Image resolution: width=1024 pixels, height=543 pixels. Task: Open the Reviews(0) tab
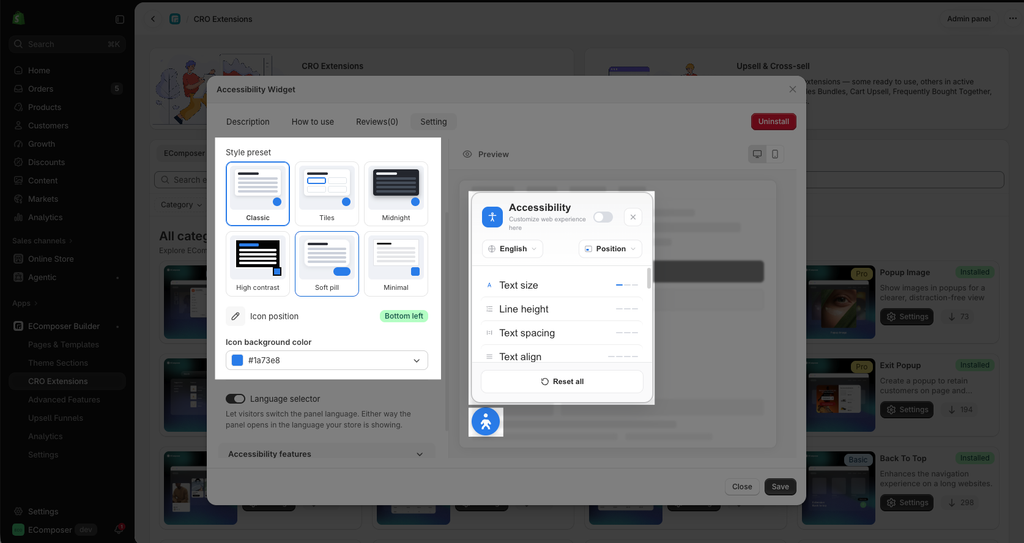coord(377,122)
